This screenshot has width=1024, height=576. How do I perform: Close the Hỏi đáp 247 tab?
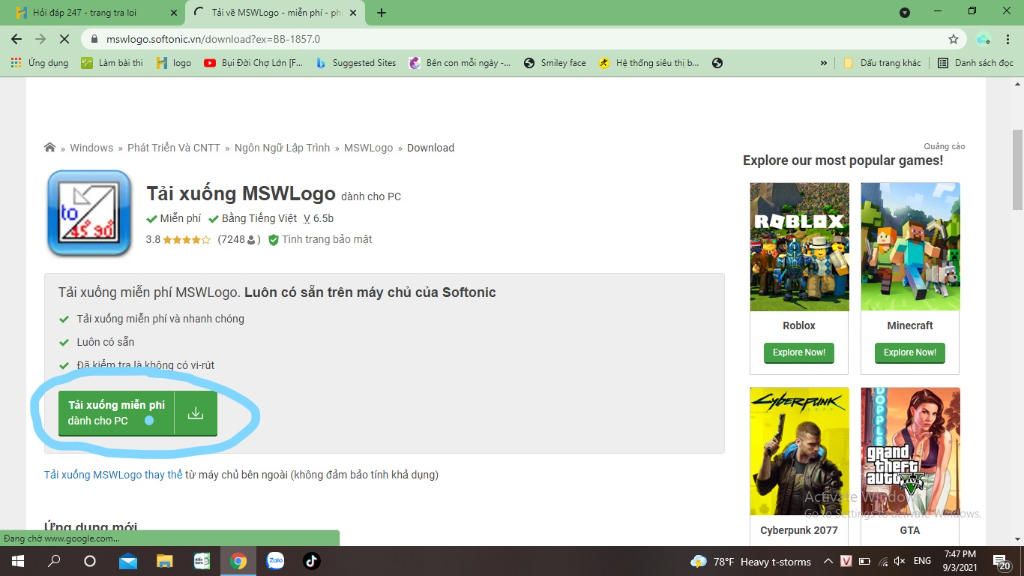click(173, 12)
